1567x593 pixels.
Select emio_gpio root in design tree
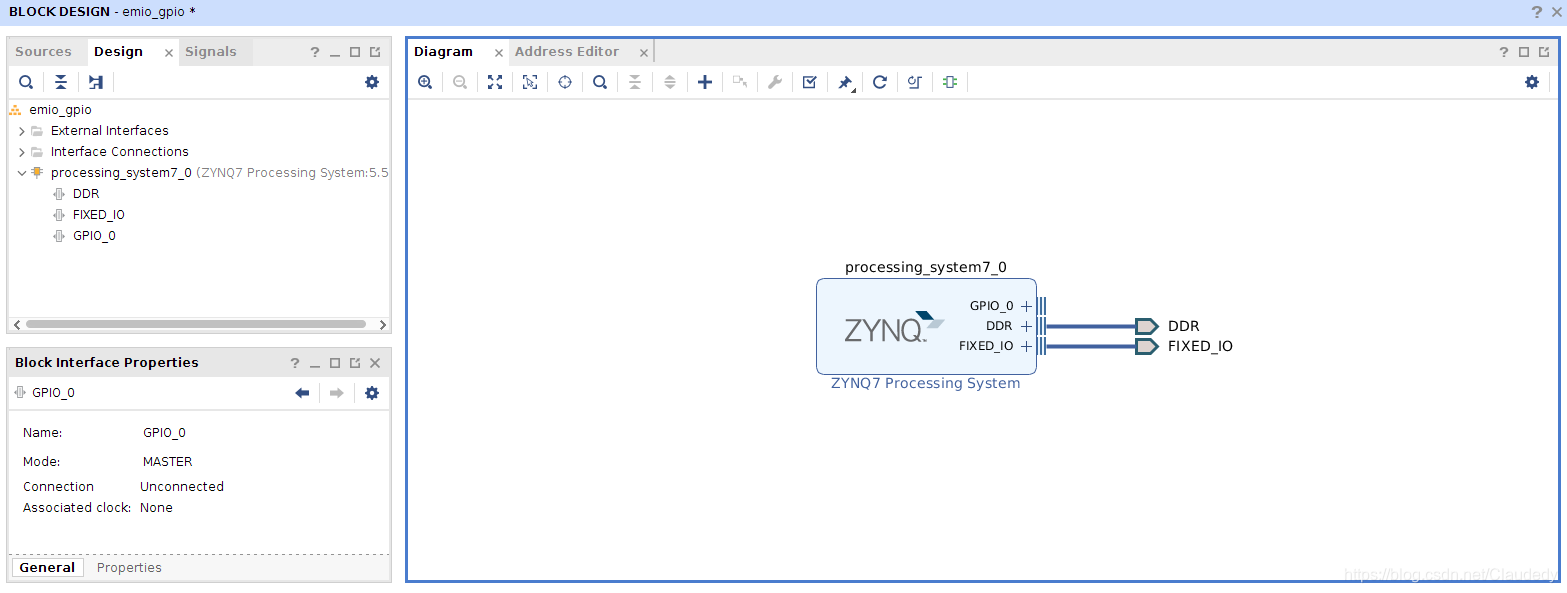pos(60,110)
